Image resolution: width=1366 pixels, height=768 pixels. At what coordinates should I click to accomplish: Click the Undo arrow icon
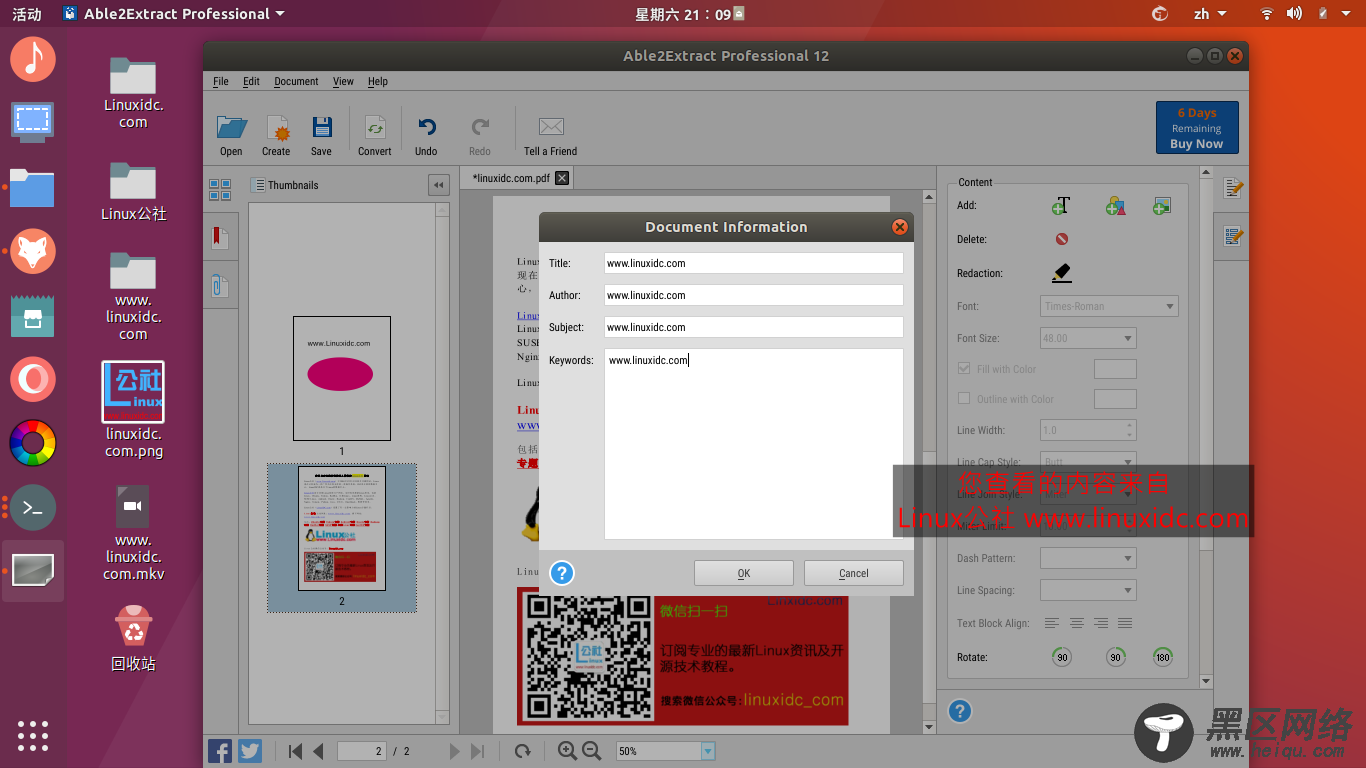[x=427, y=127]
